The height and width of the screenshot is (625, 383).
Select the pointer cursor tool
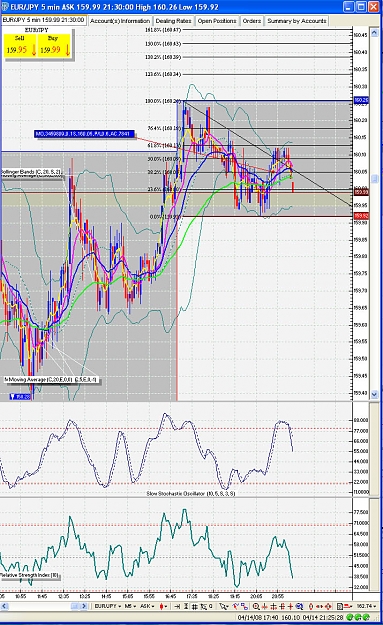pyautogui.click(x=223, y=606)
